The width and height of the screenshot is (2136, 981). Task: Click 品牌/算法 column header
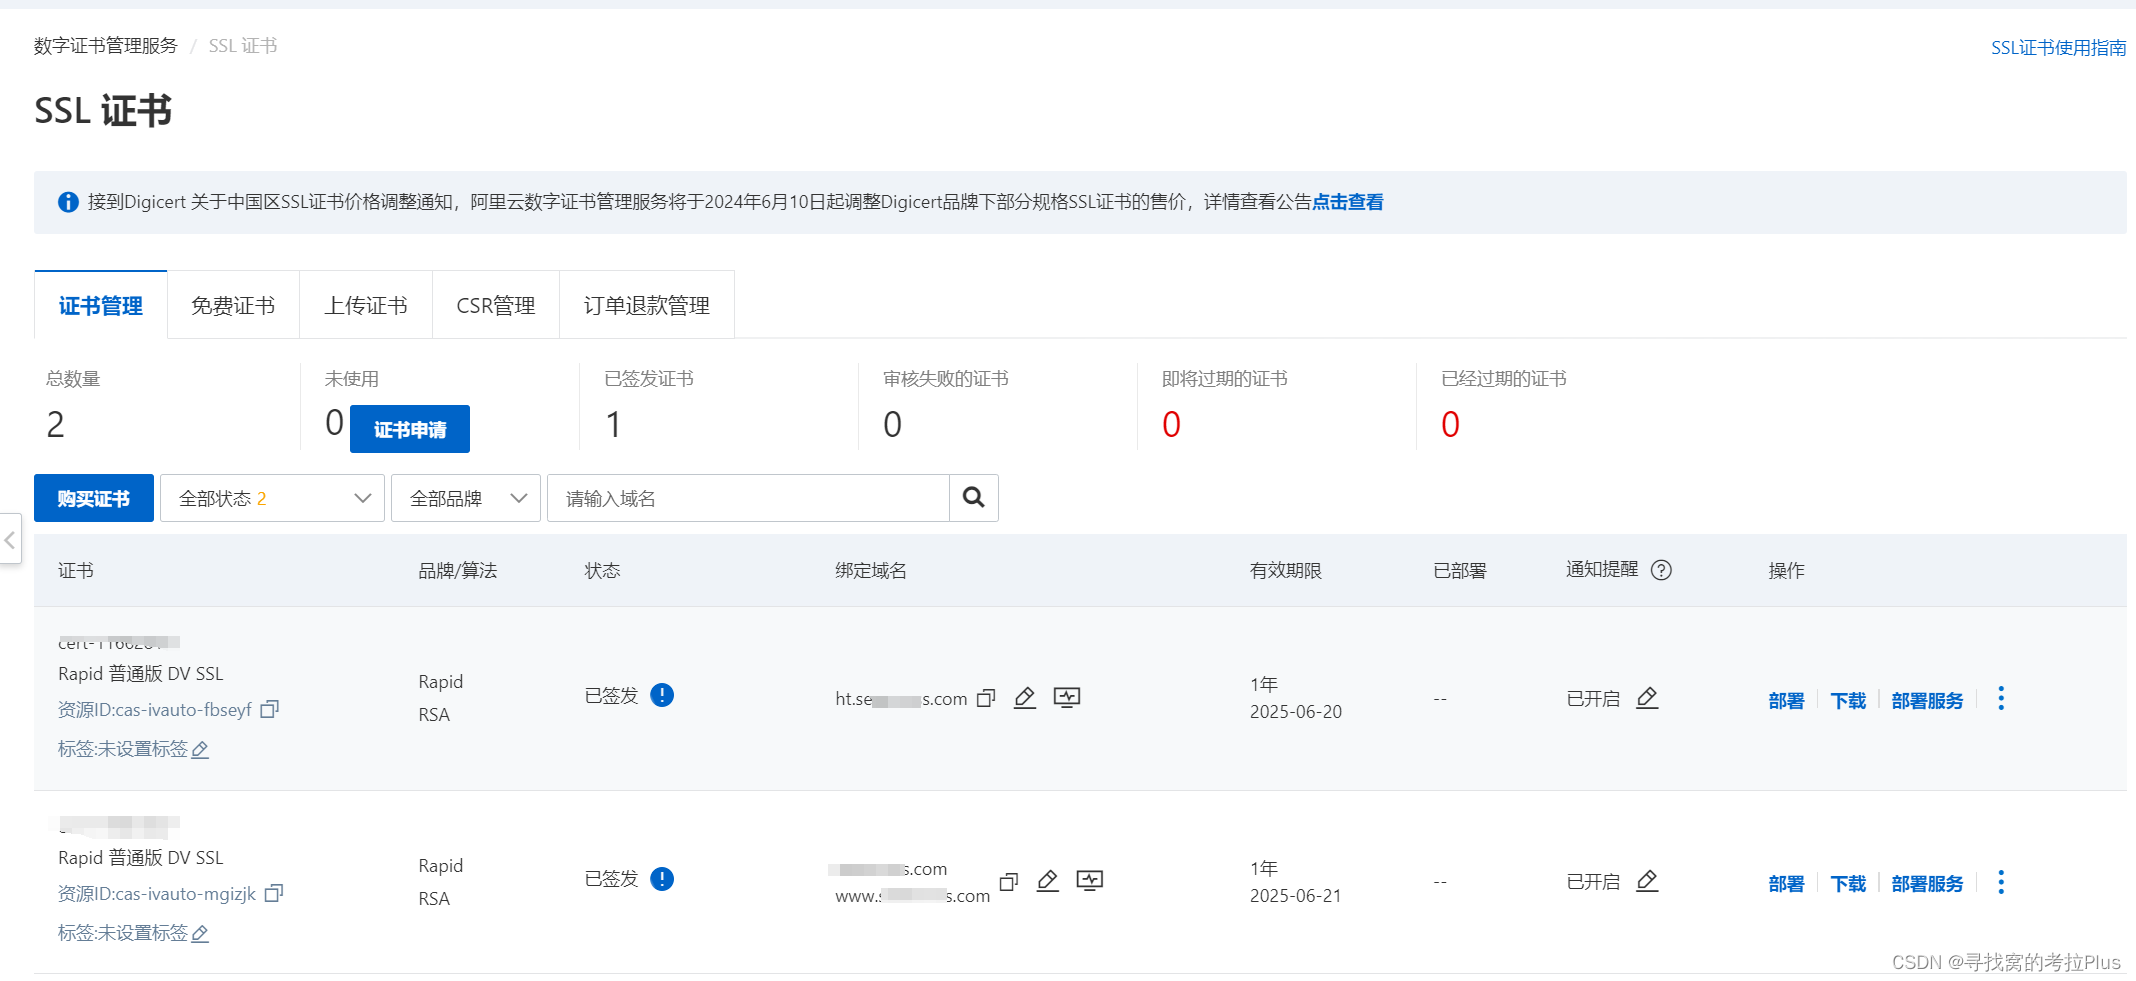coord(458,570)
